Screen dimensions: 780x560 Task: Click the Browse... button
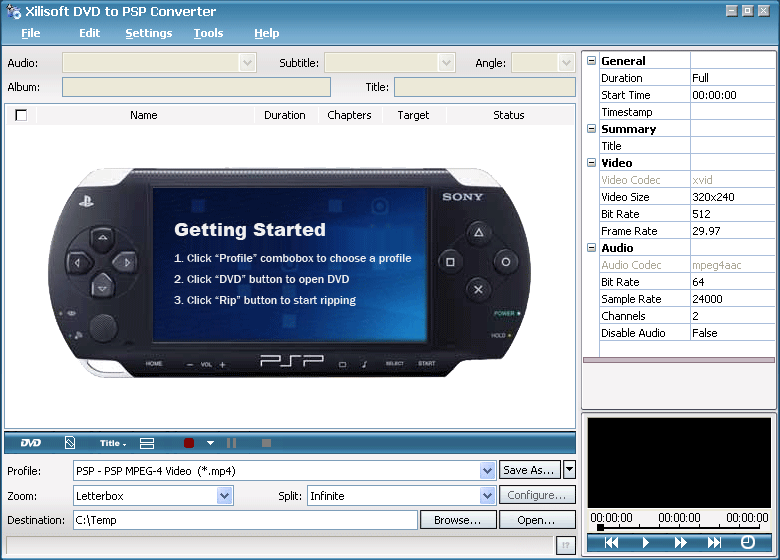(x=458, y=520)
